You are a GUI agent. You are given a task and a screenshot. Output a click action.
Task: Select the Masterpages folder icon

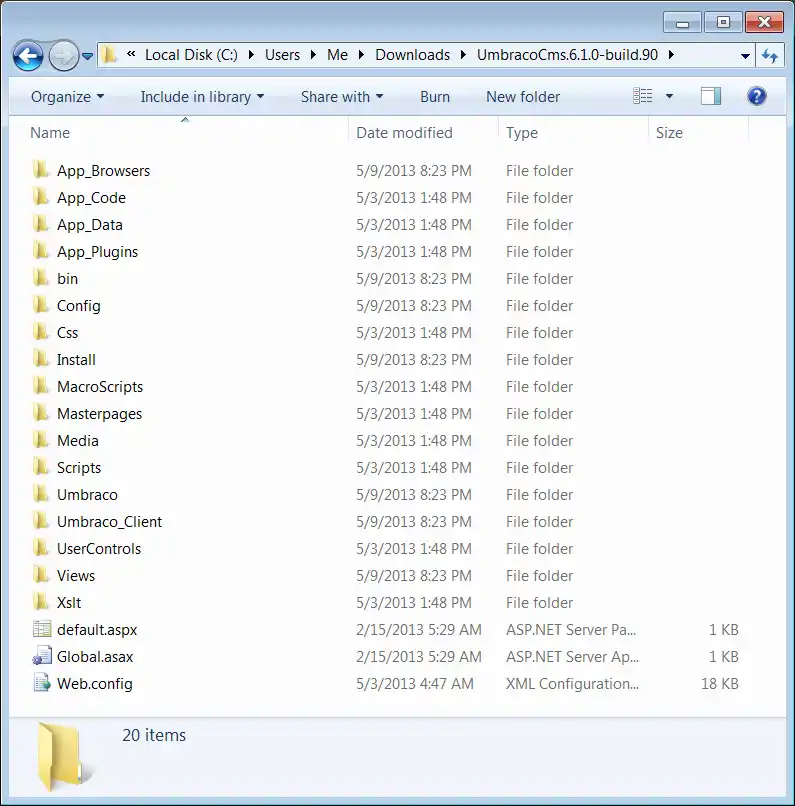(41, 413)
